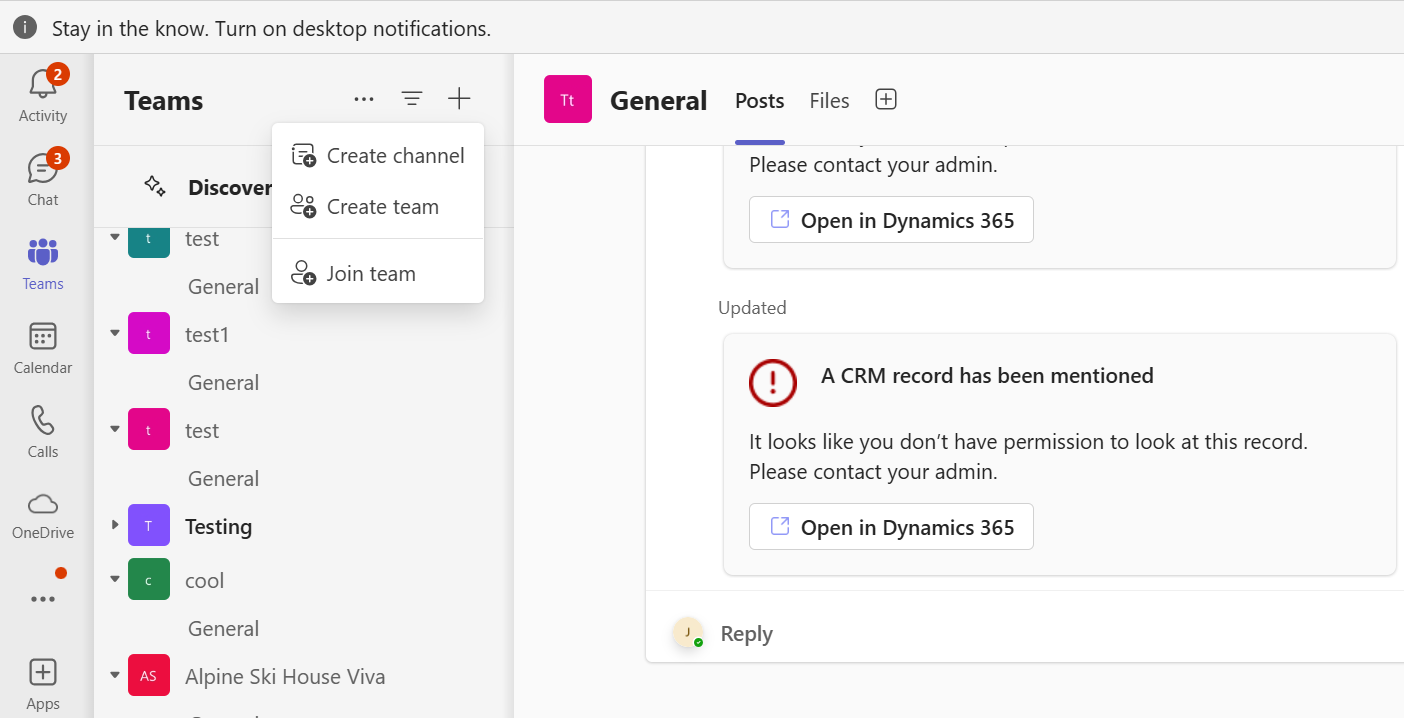Screen dimensions: 1404x718
Task: Collapse the cool team
Action: pos(115,580)
